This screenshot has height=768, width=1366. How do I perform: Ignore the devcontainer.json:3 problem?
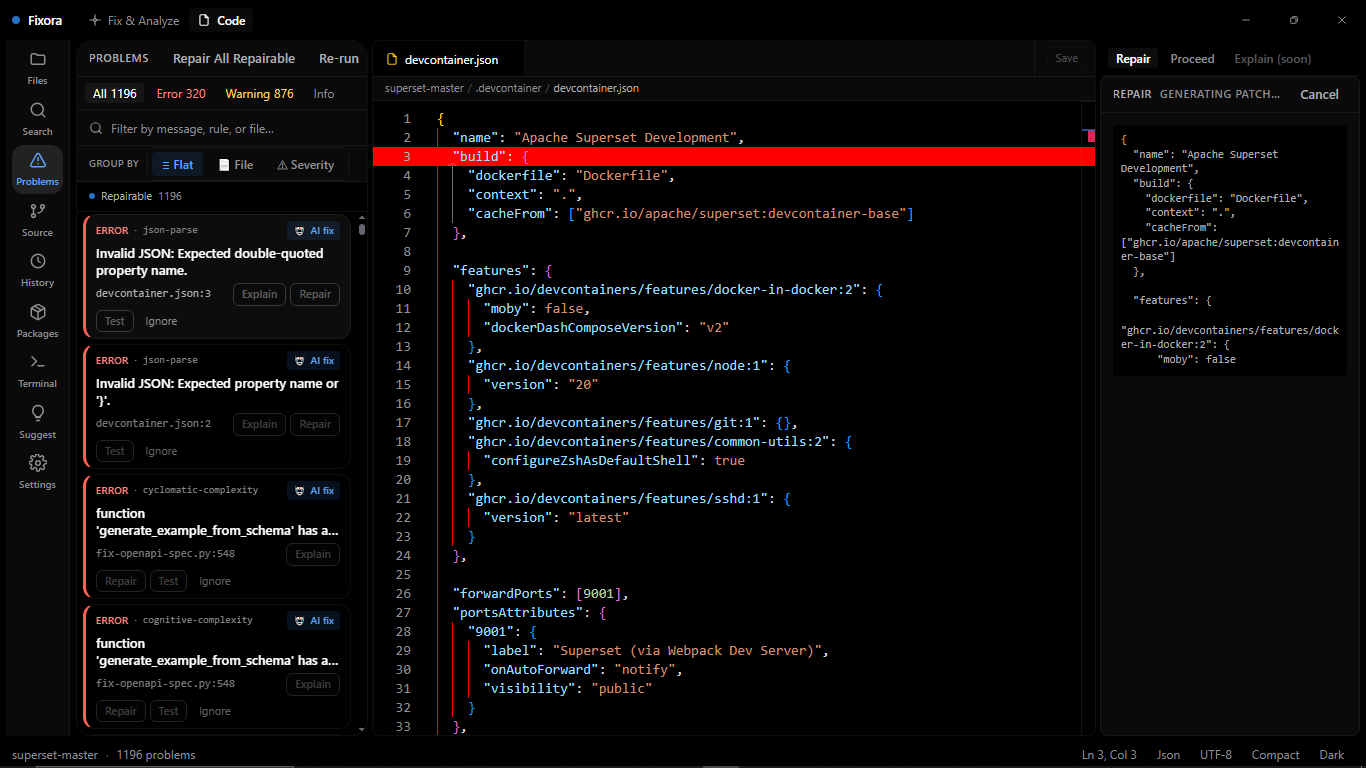[x=161, y=321]
